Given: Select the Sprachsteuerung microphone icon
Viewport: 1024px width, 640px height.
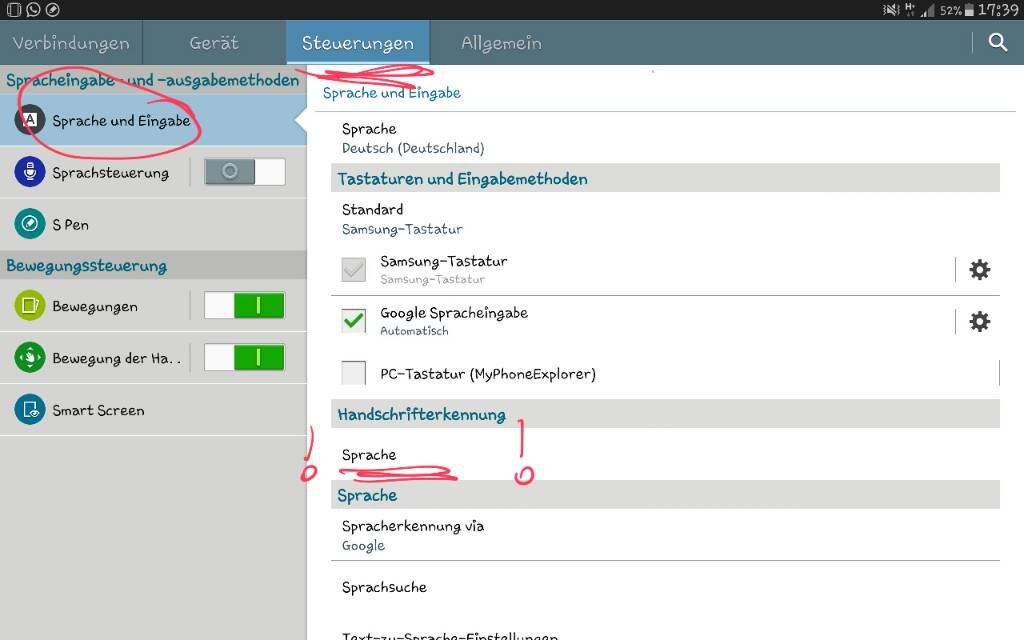Looking at the screenshot, I should 30,172.
